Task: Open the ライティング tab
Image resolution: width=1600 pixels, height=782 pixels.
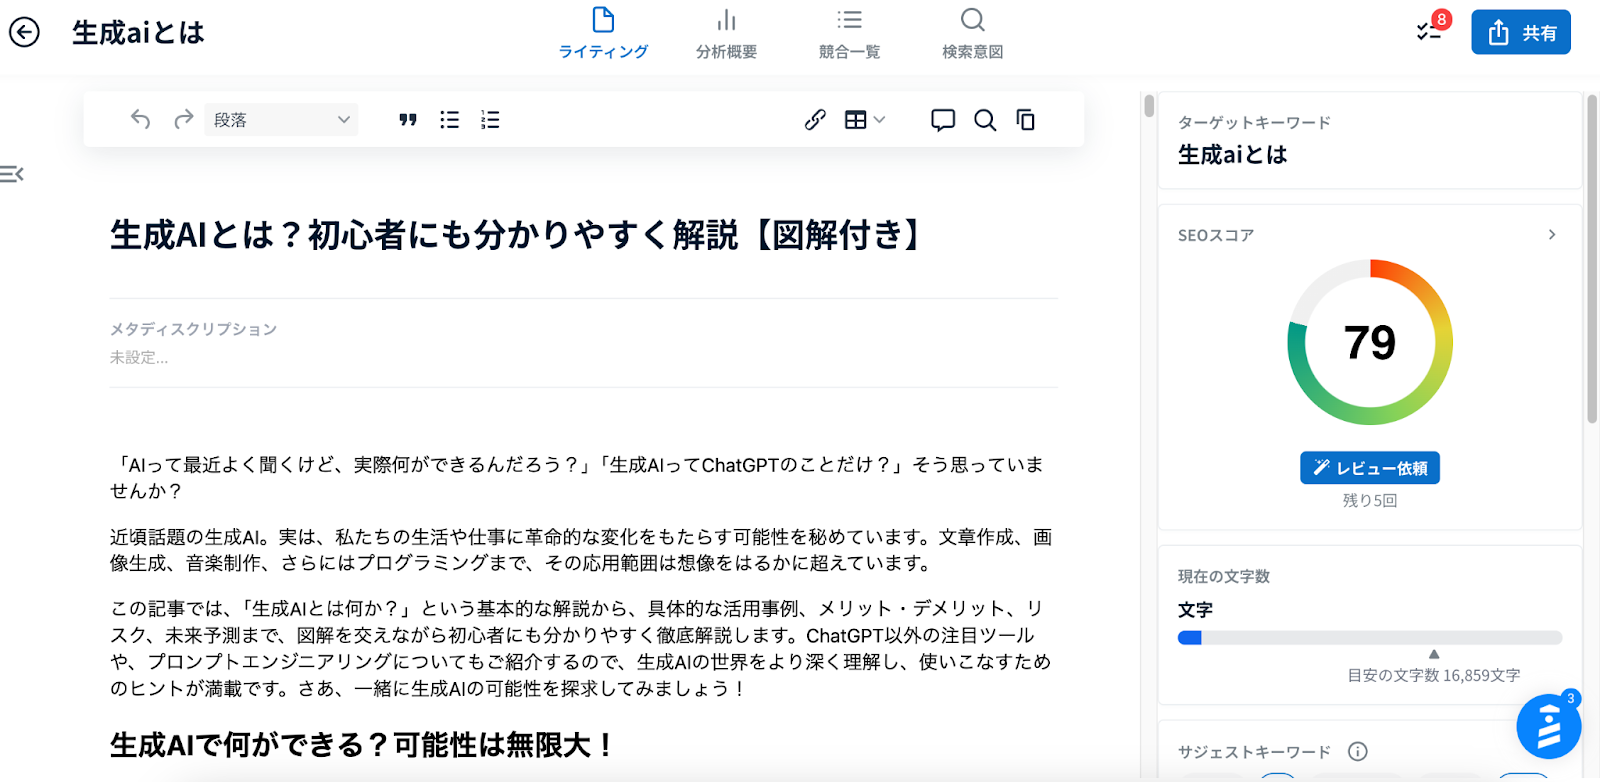Action: [603, 33]
